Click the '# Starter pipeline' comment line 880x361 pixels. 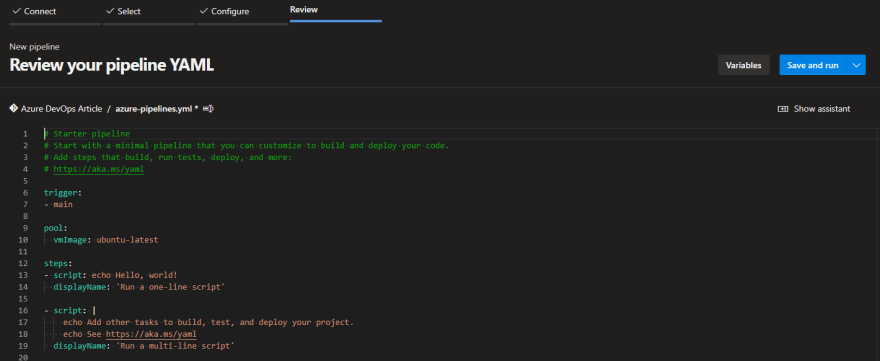point(87,134)
